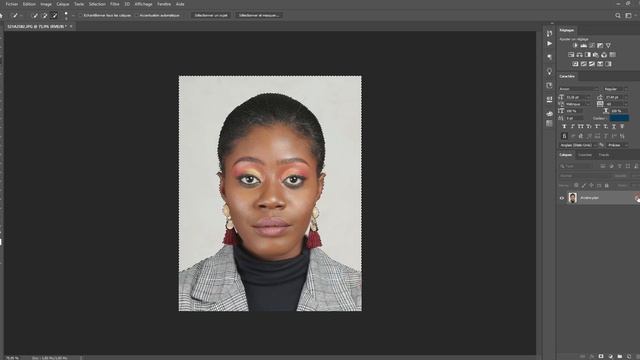Add a Black & White adjustment
Viewport: 640px width, 360px height.
tap(588, 55)
